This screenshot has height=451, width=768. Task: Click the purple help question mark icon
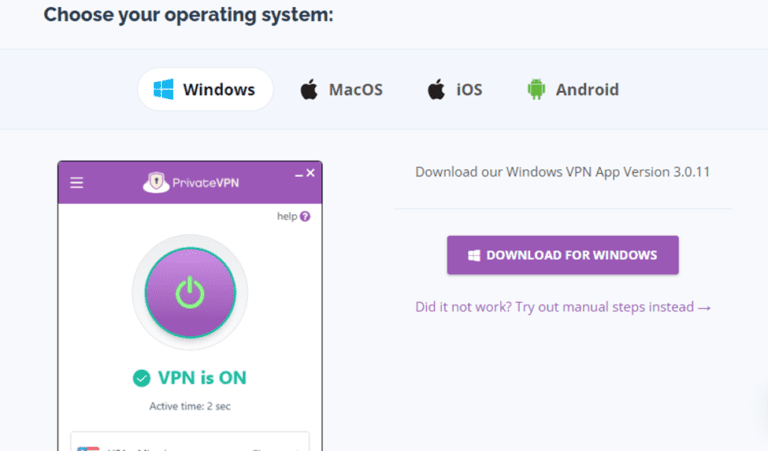pos(305,216)
